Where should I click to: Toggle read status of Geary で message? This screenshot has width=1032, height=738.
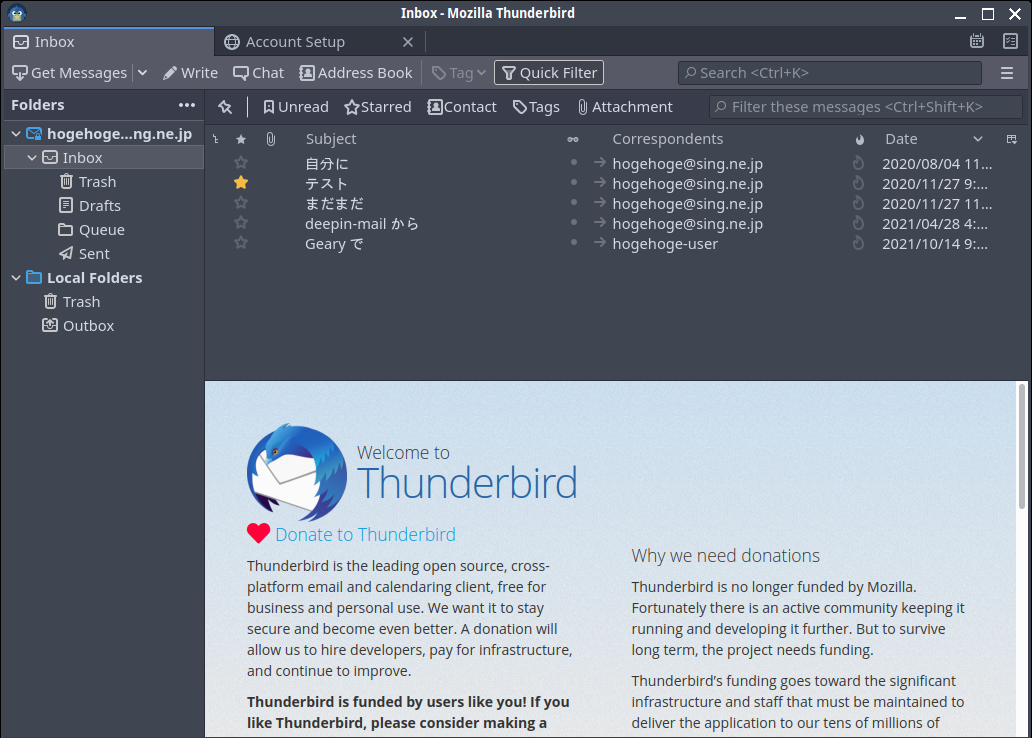574,242
